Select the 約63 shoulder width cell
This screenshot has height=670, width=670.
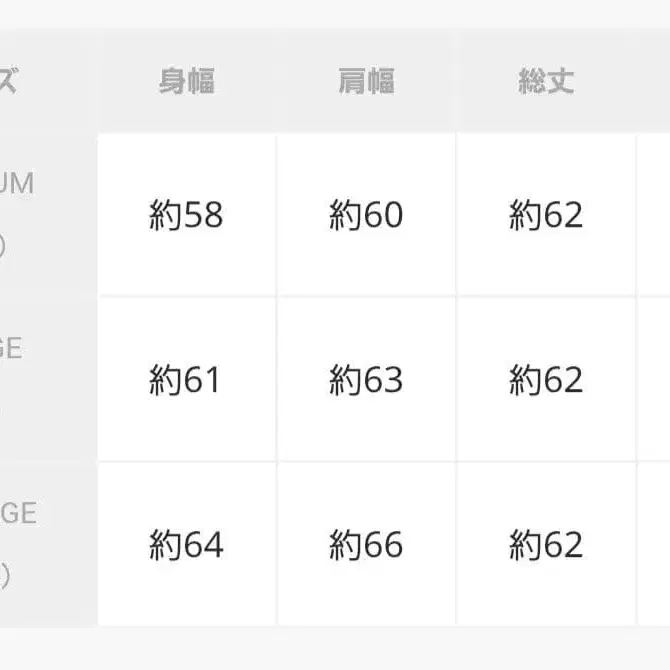click(366, 380)
